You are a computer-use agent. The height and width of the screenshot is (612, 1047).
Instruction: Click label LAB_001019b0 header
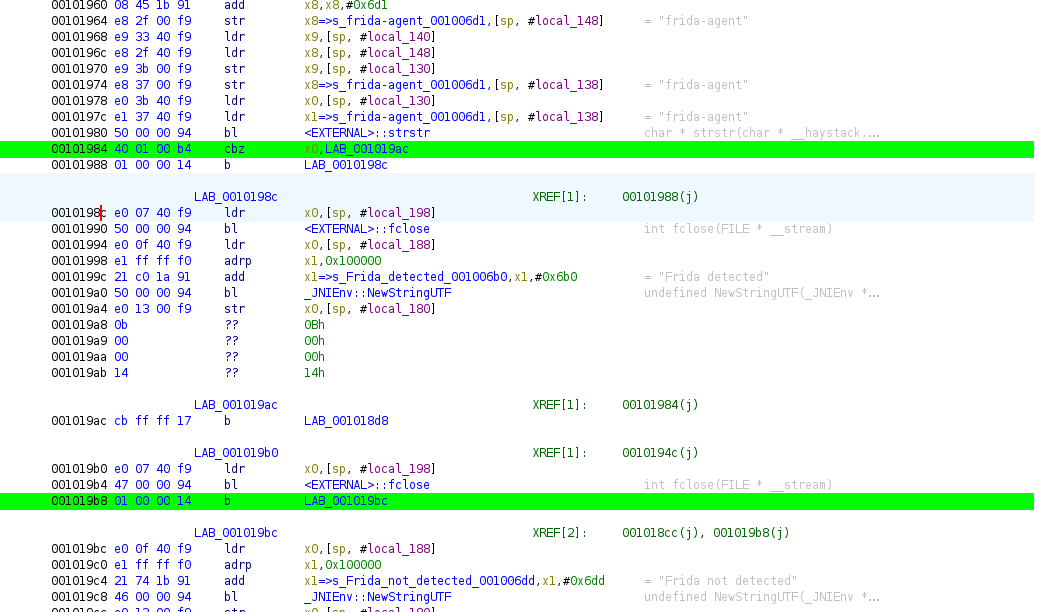[x=235, y=453]
